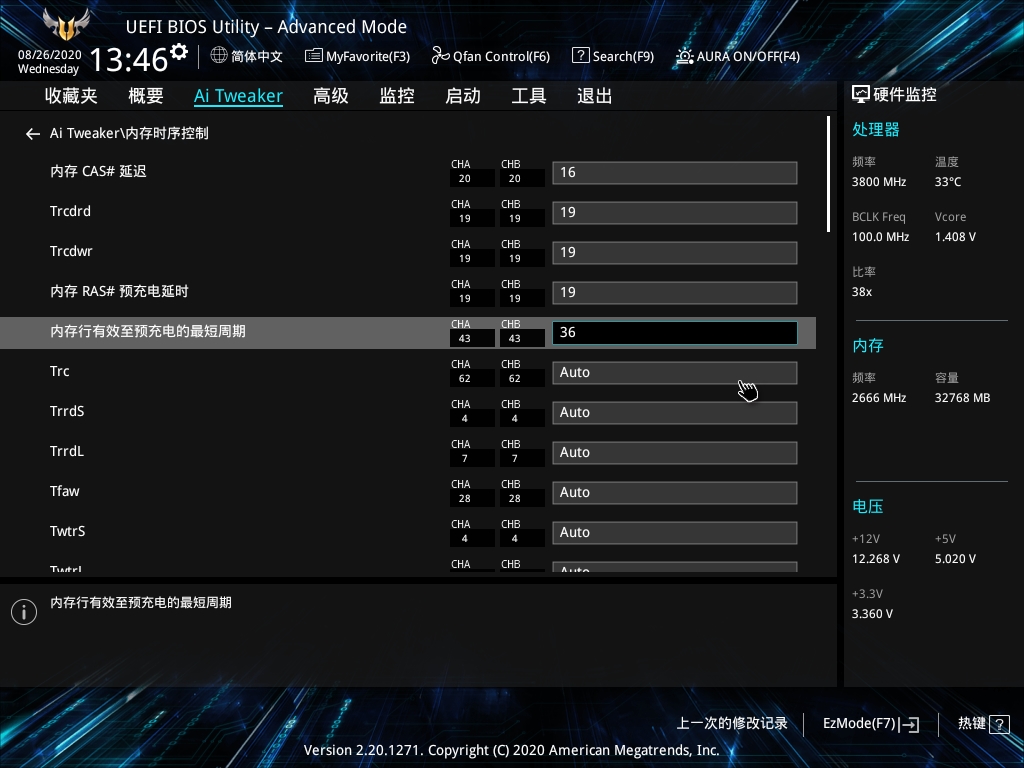Open Qfan Control(F6)
The image size is (1024, 768).
pyautogui.click(x=490, y=56)
